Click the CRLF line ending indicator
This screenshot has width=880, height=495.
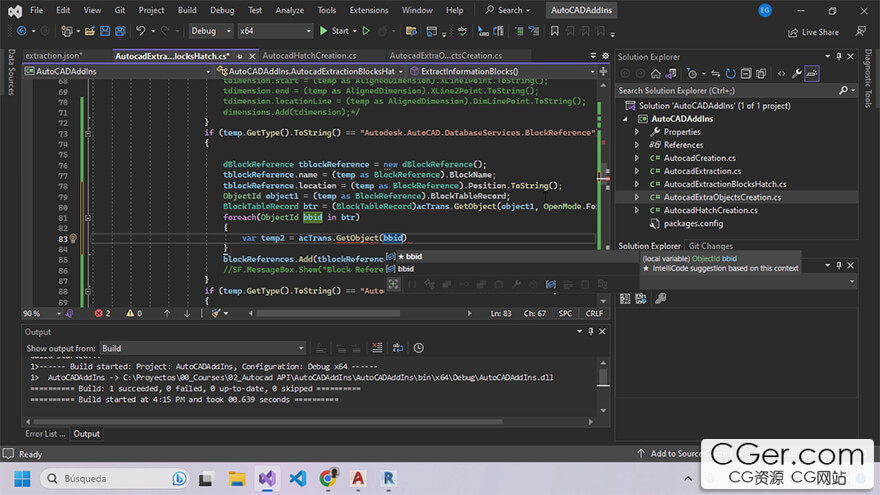(x=594, y=314)
